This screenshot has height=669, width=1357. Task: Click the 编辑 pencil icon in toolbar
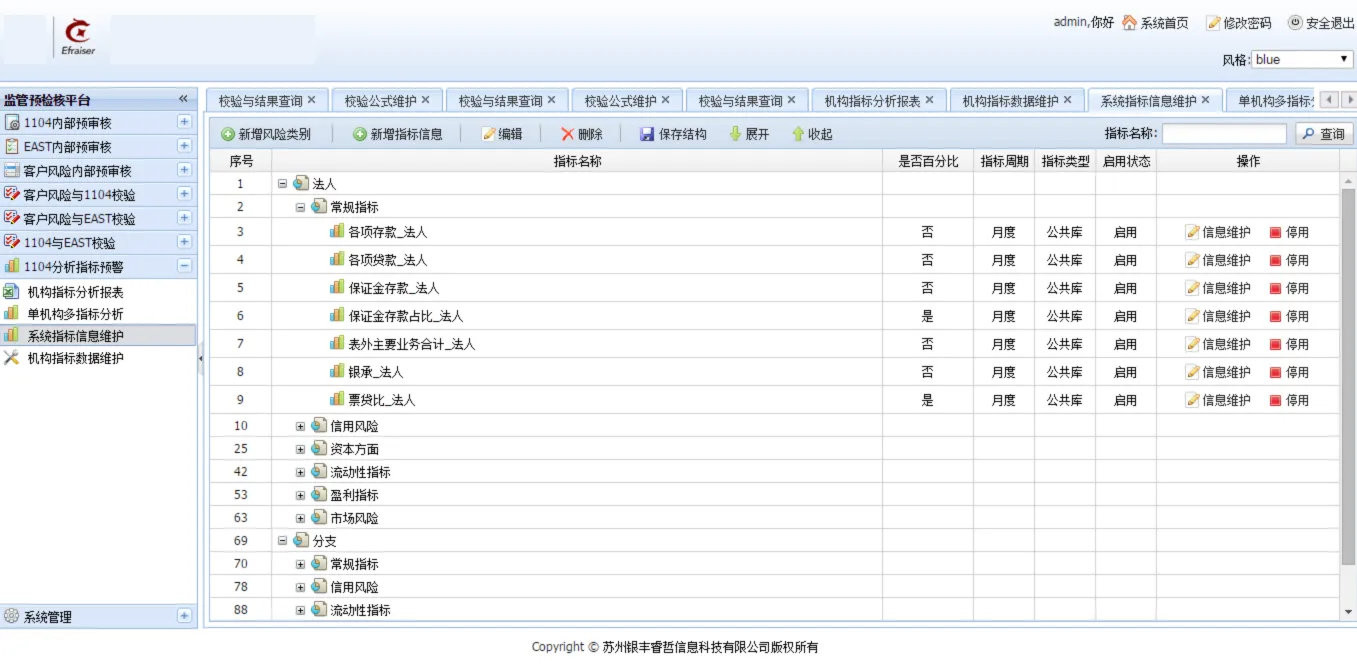(489, 134)
